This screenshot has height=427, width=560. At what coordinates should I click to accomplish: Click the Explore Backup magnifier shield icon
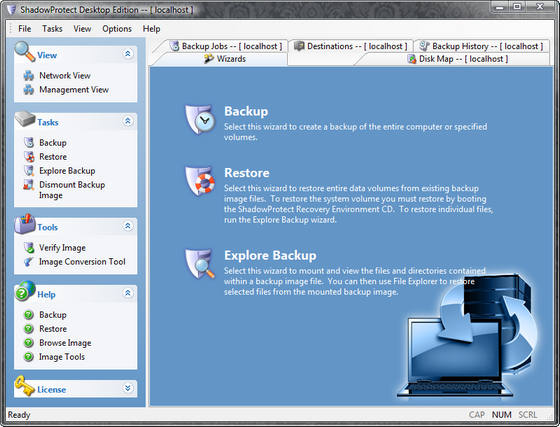click(x=200, y=264)
